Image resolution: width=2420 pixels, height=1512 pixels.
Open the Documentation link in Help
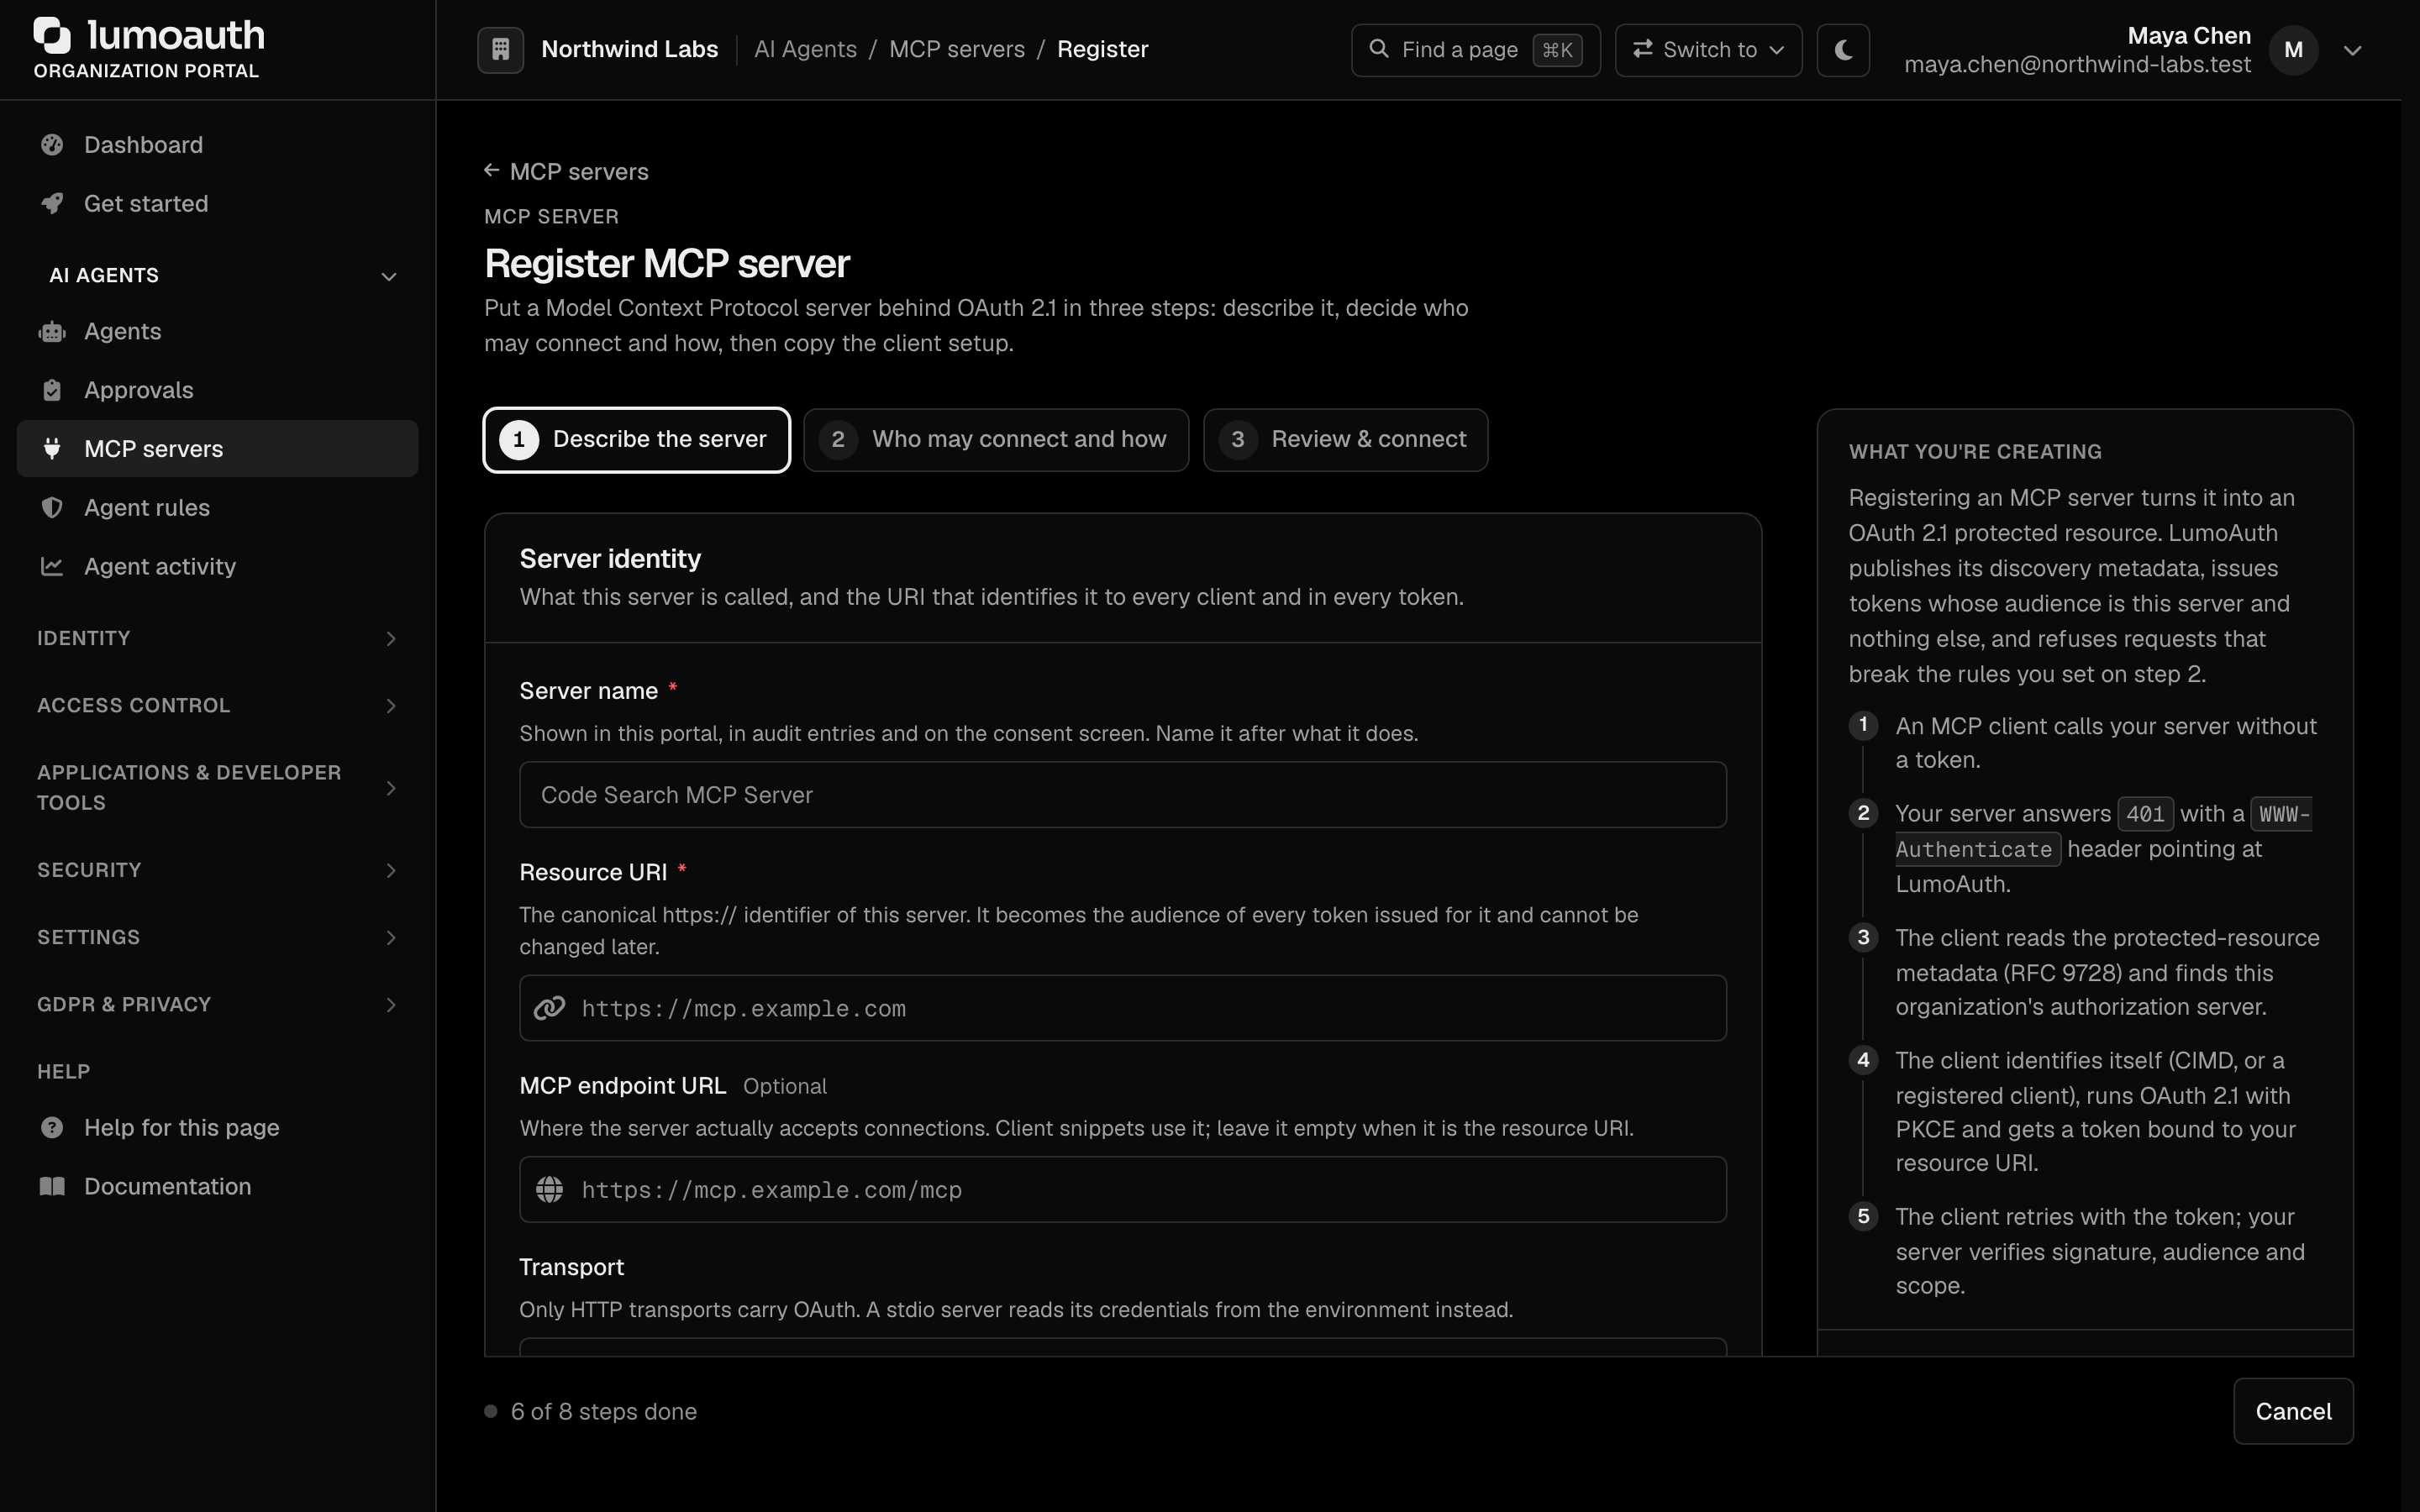coord(217,1187)
